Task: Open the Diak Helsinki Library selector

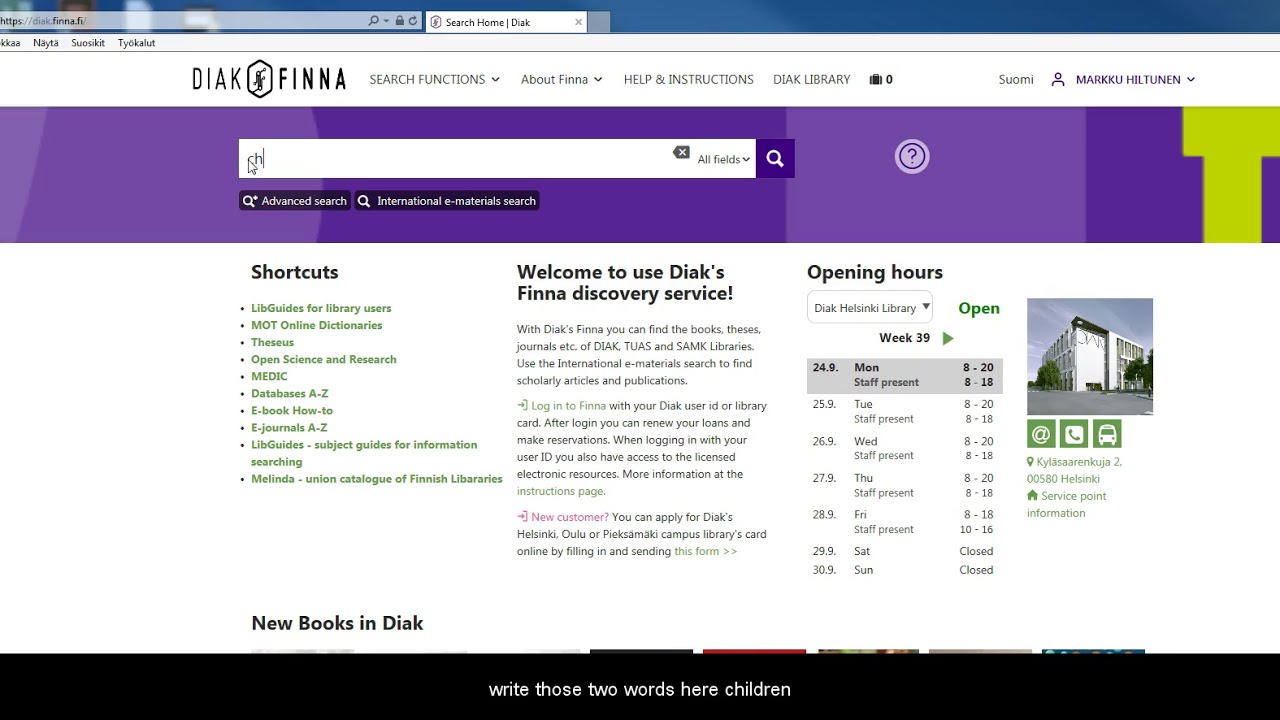Action: (x=870, y=308)
